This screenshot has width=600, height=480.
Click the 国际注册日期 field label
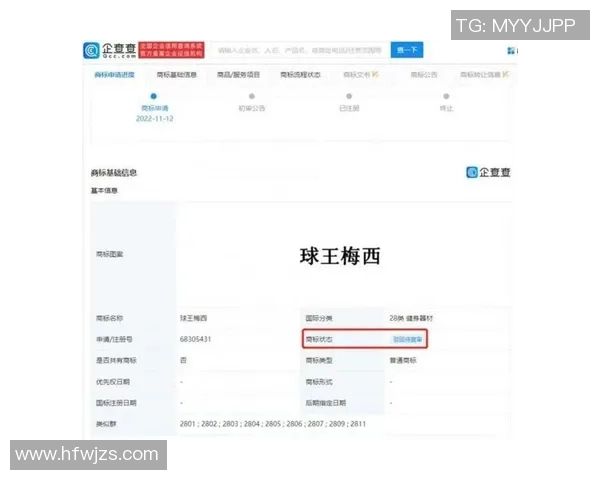116,403
